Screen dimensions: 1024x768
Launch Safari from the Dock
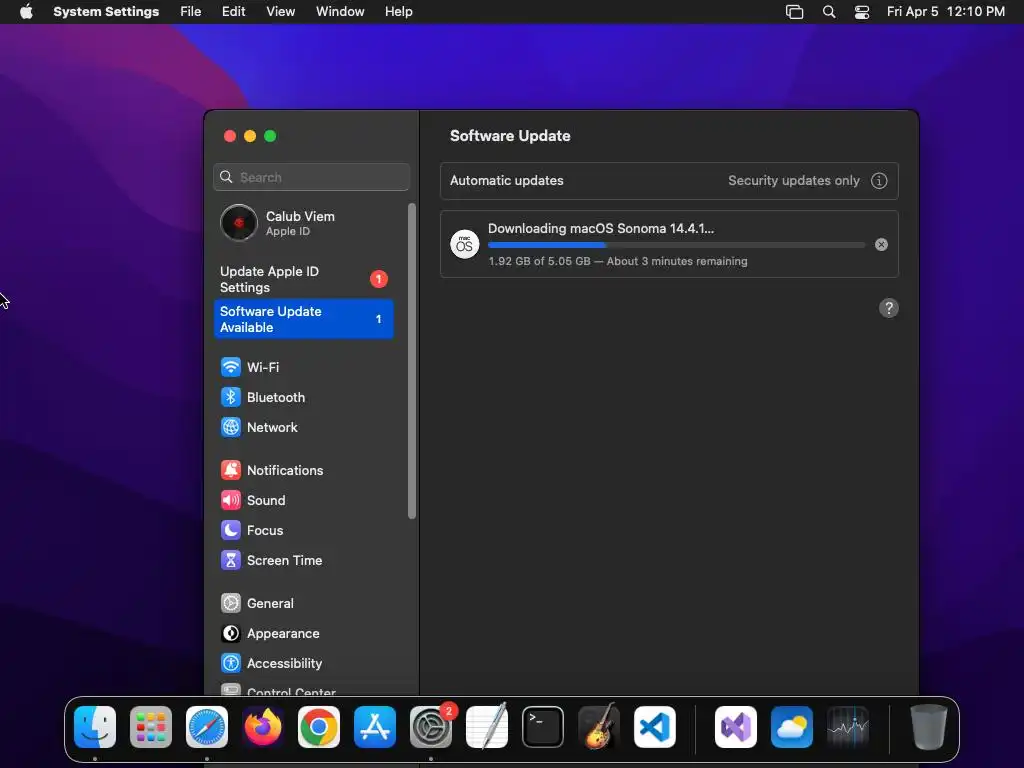click(207, 727)
